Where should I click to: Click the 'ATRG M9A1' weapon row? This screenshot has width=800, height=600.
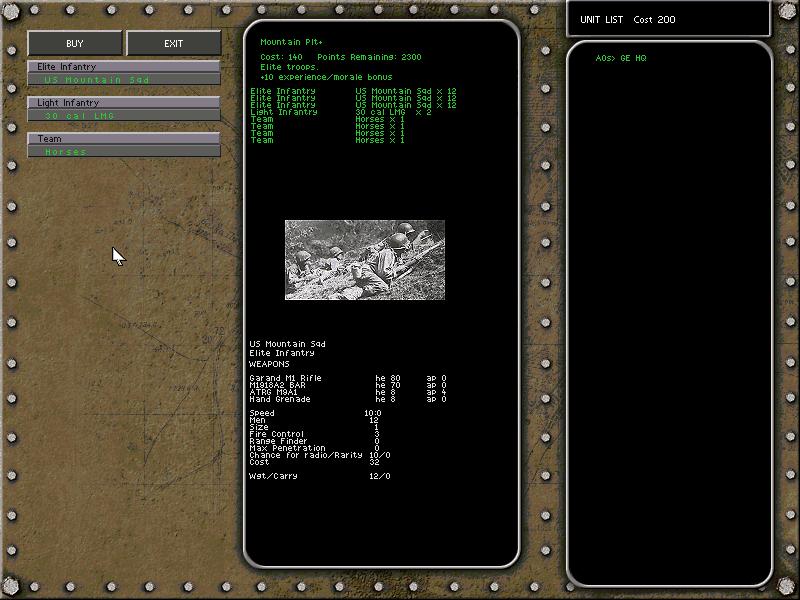[348, 392]
